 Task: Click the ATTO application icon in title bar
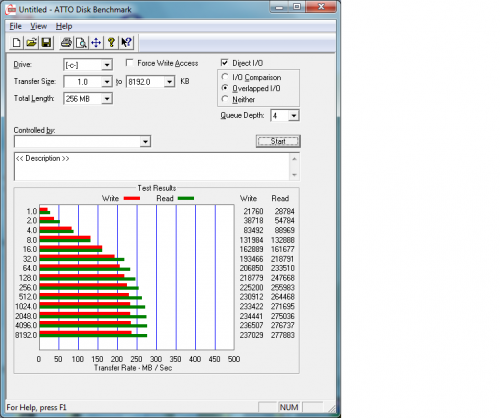coord(11,9)
